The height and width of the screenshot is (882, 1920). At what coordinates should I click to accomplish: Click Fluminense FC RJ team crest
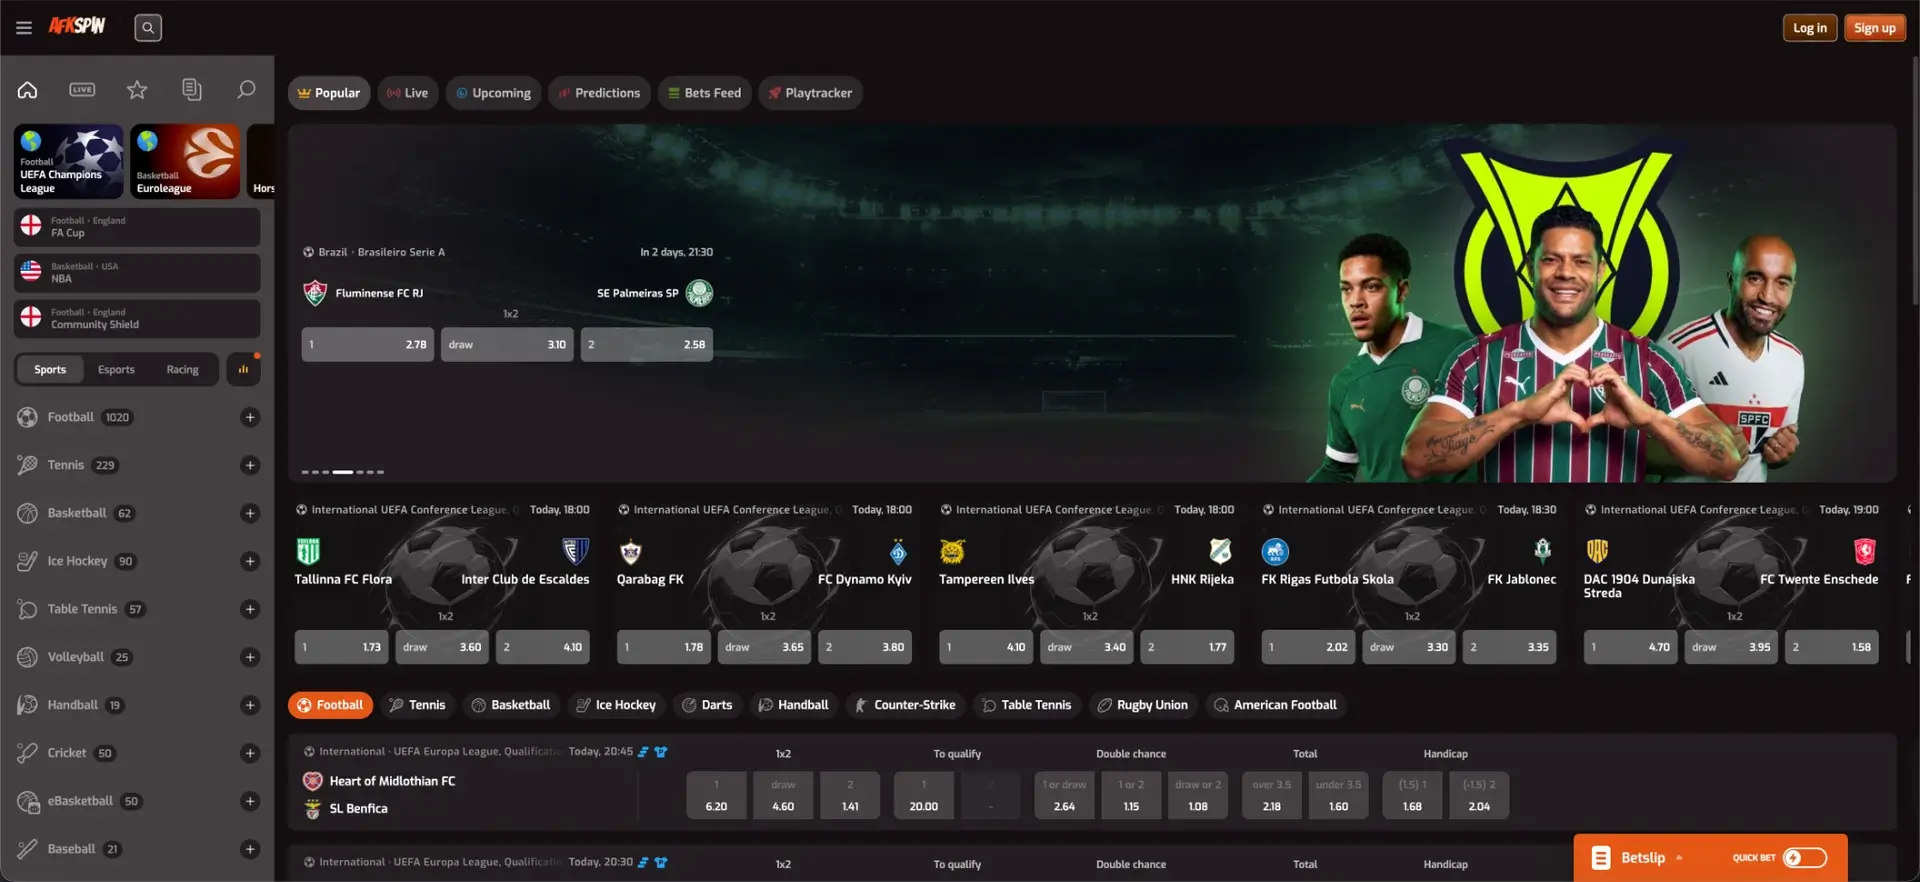point(315,293)
